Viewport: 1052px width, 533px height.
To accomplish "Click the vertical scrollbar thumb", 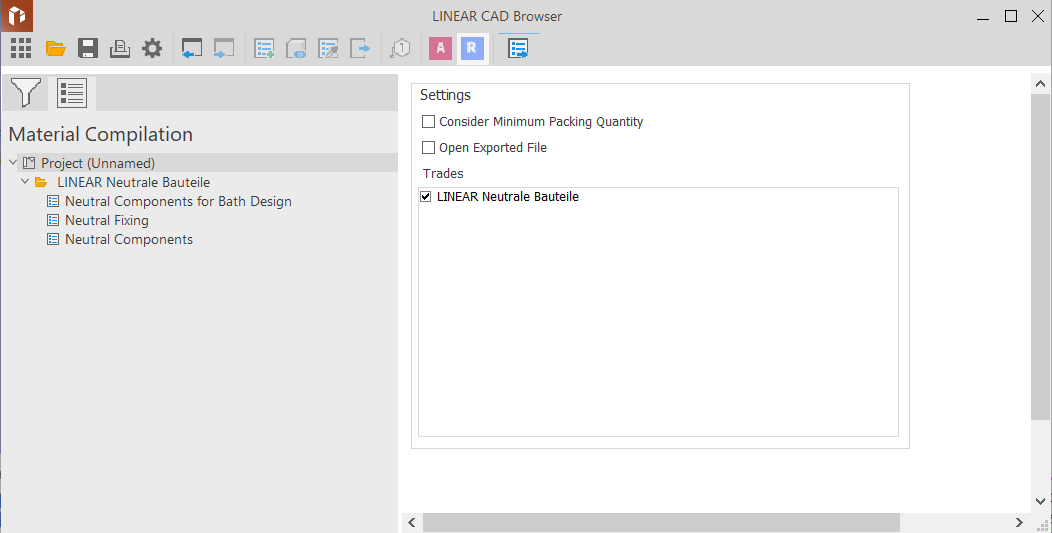I will [1041, 257].
